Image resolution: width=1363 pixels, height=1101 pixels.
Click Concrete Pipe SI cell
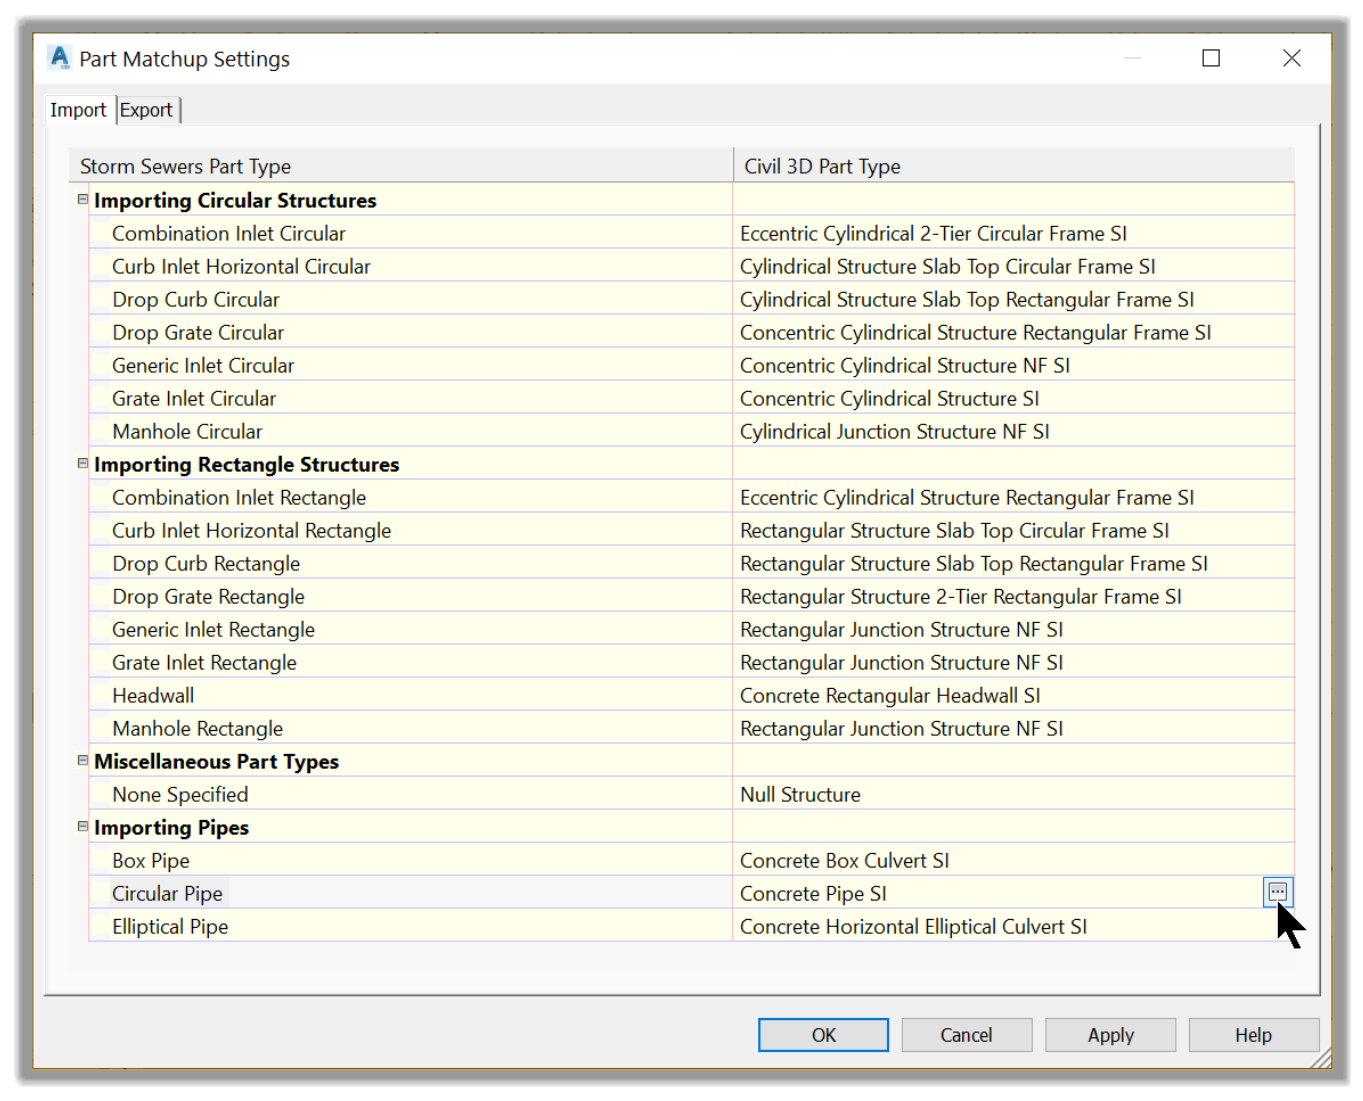[x=997, y=893]
